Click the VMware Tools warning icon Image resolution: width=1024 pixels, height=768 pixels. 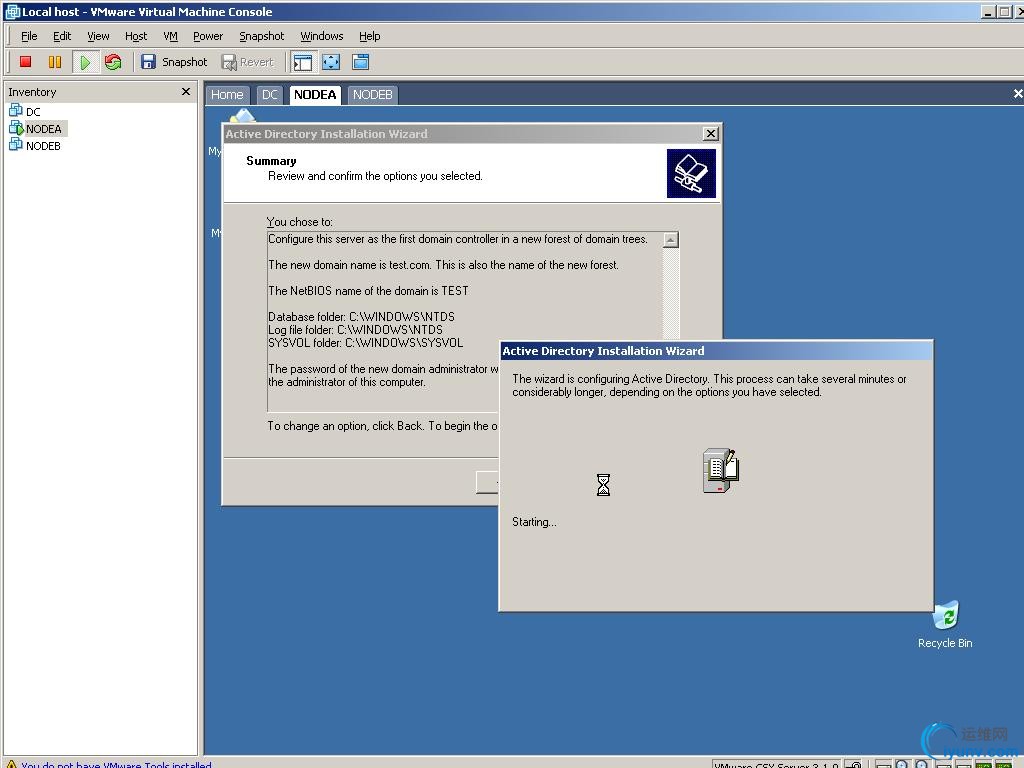(x=11, y=763)
